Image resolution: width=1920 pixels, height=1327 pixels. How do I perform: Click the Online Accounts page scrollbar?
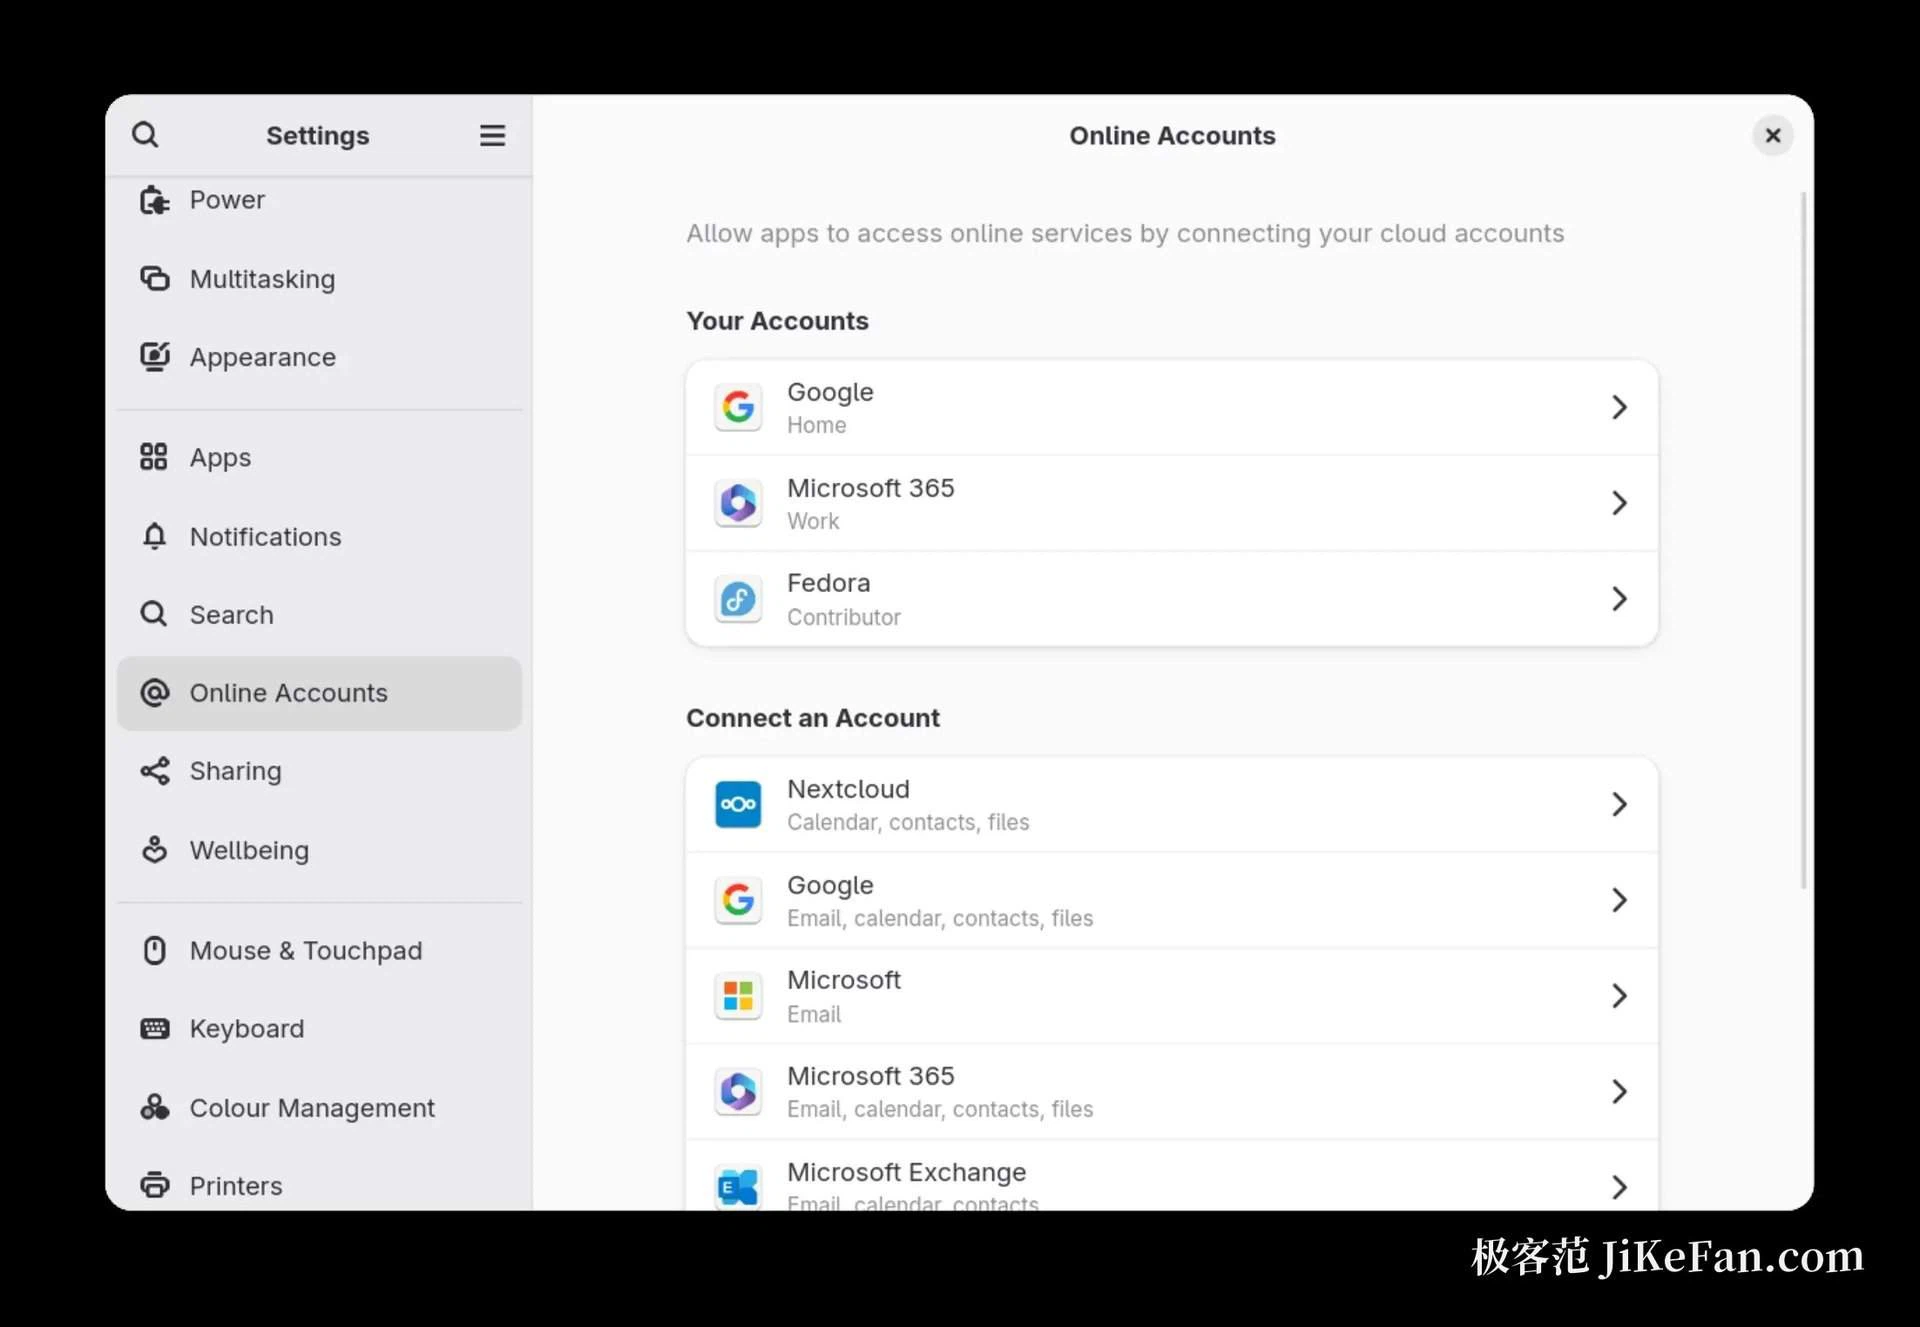point(1803,540)
